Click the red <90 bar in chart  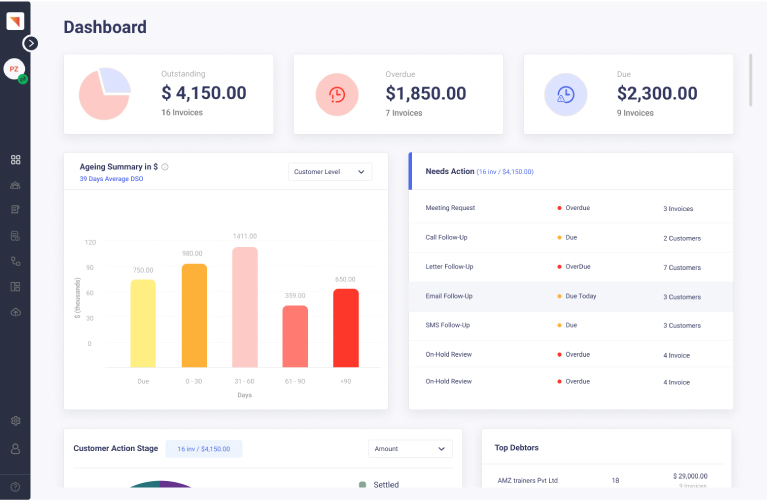346,328
